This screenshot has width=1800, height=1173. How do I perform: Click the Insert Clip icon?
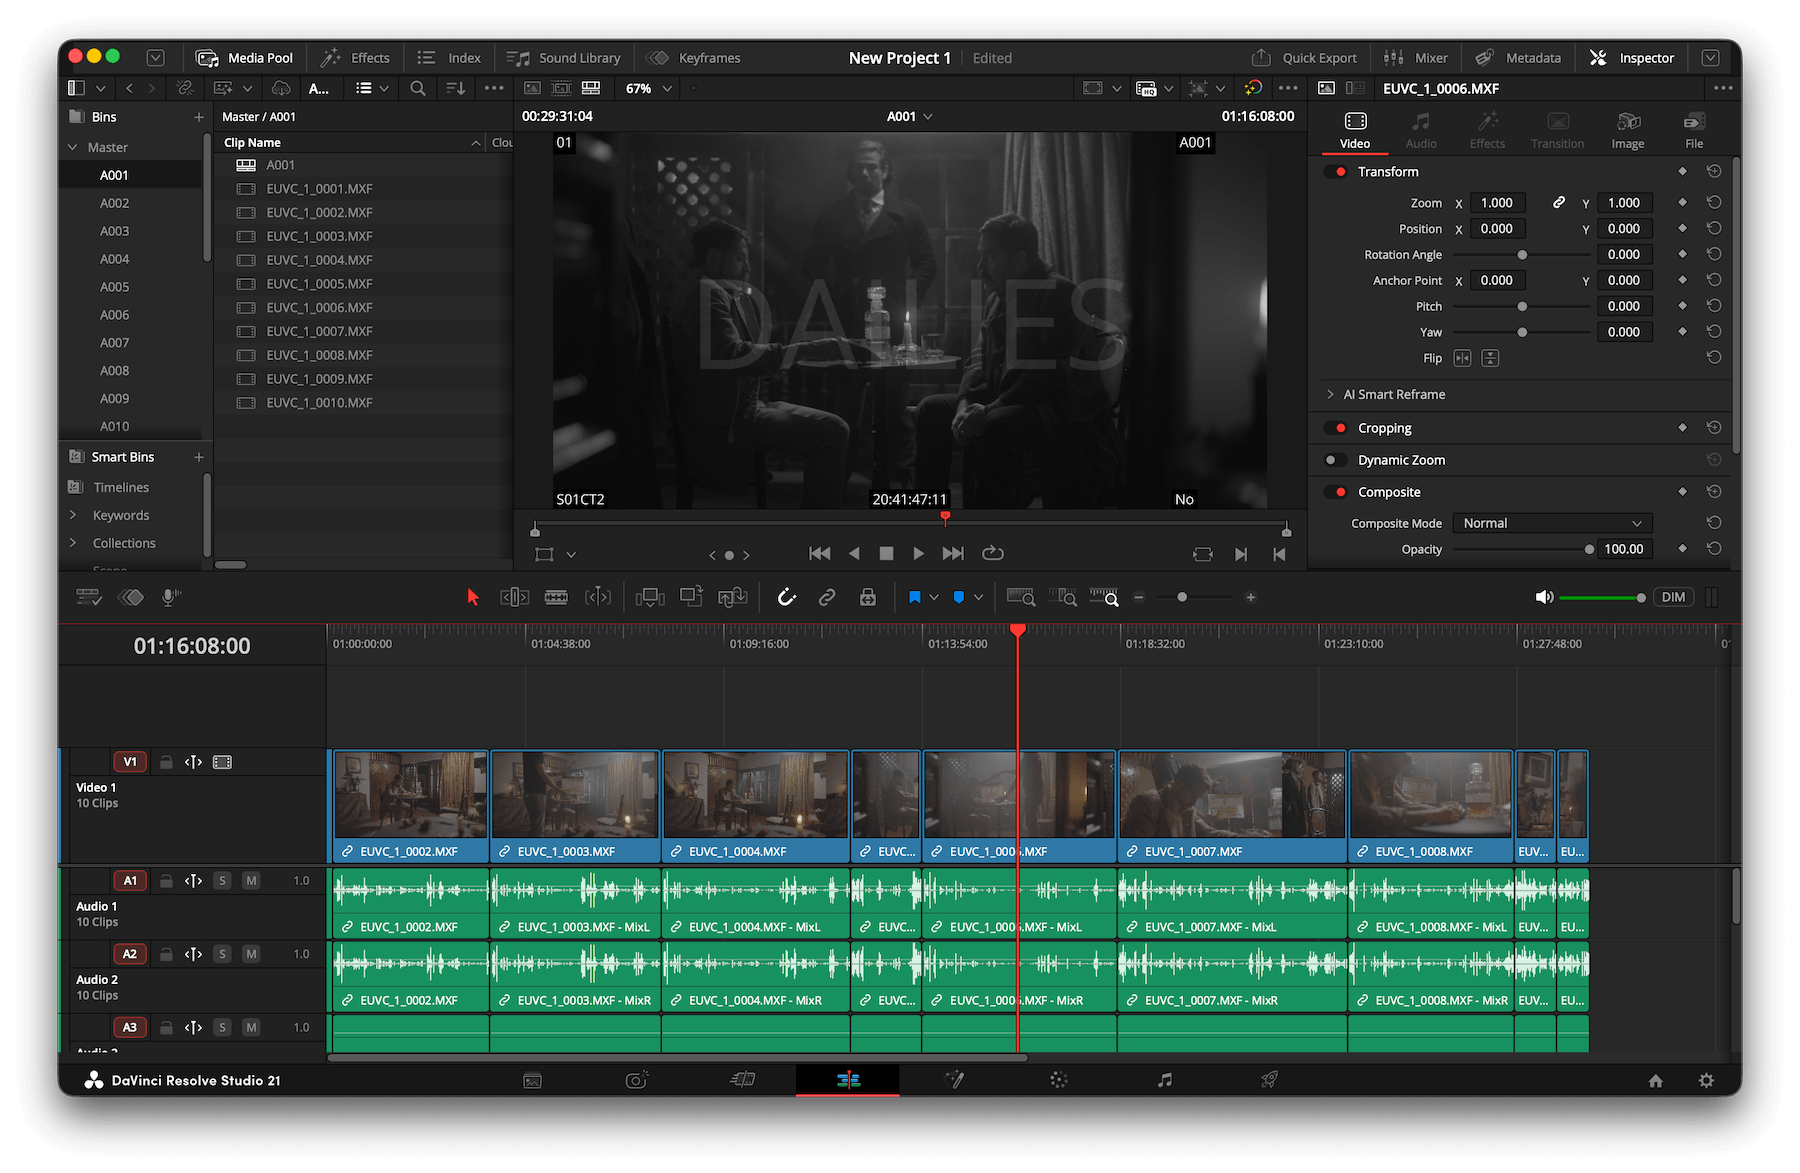click(650, 597)
